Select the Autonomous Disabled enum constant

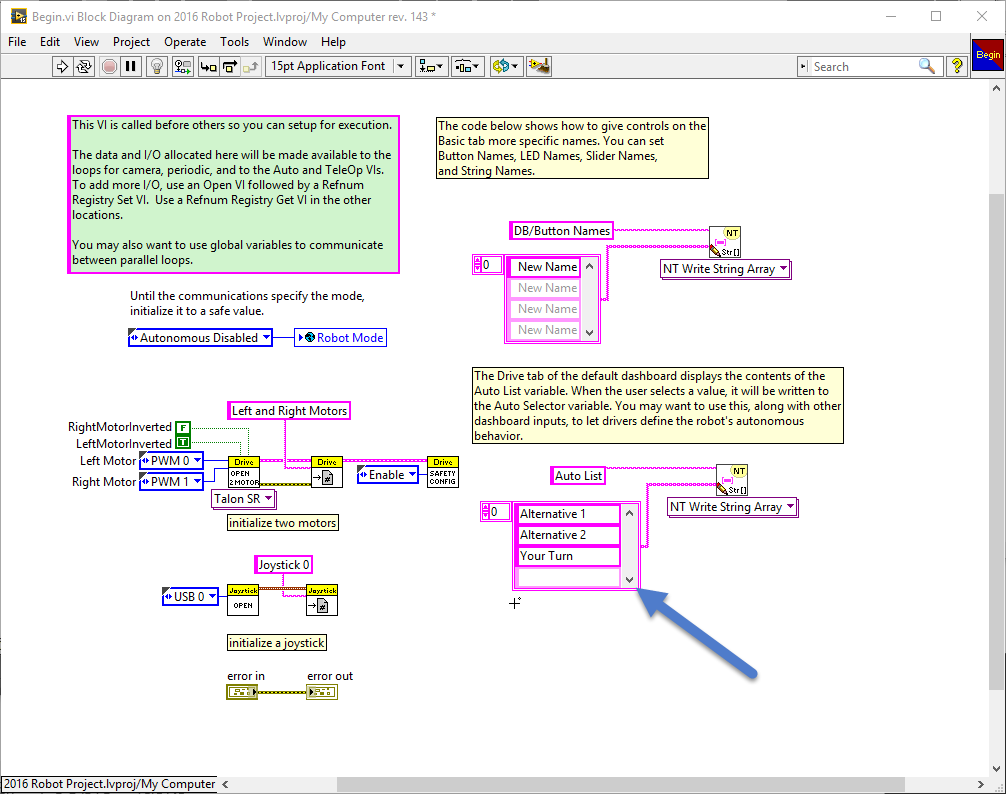[200, 338]
